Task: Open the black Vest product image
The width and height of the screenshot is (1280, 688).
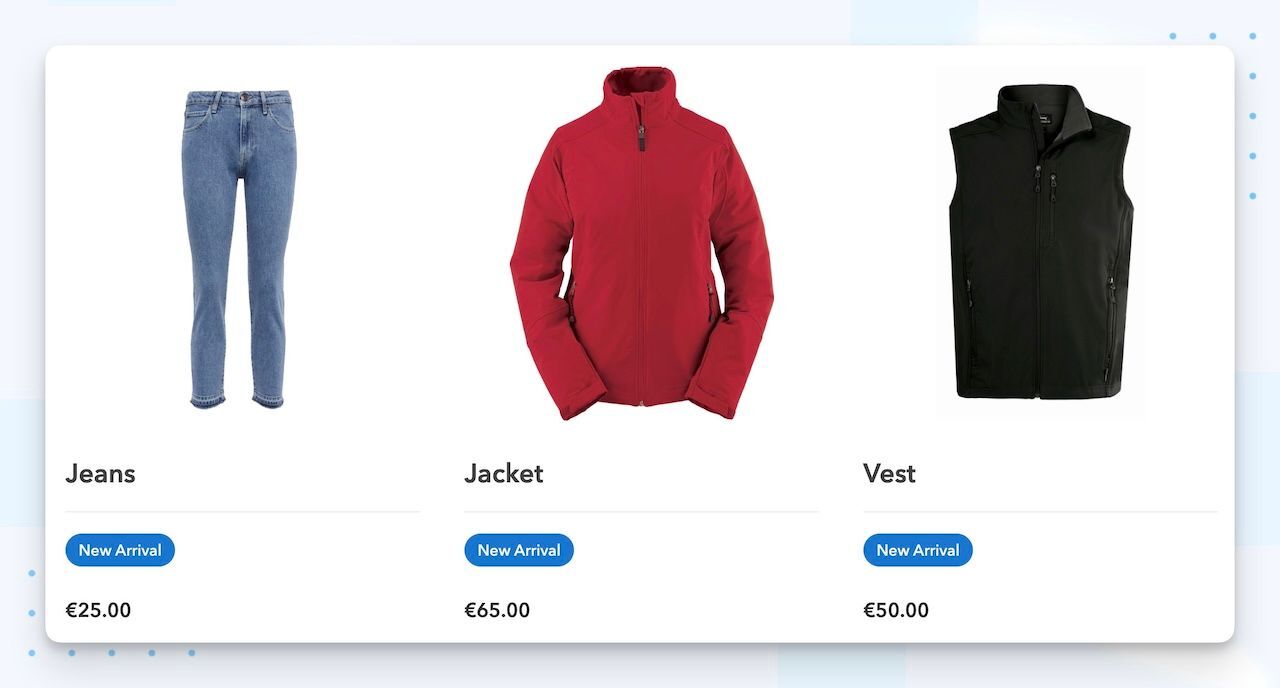Action: coord(1041,242)
